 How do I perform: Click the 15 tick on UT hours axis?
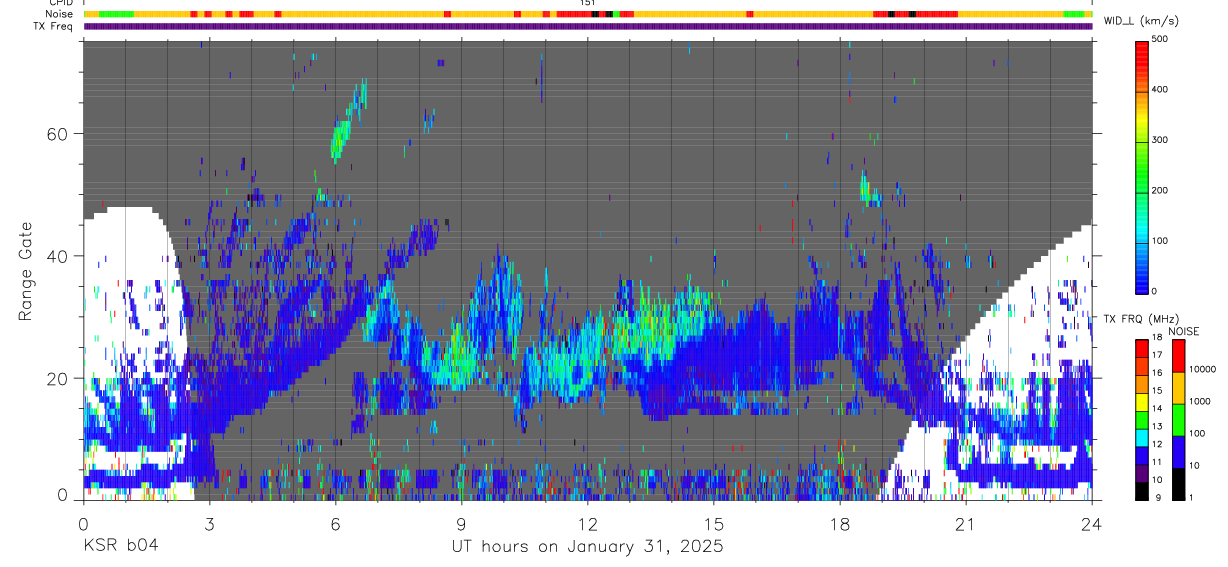pos(713,523)
